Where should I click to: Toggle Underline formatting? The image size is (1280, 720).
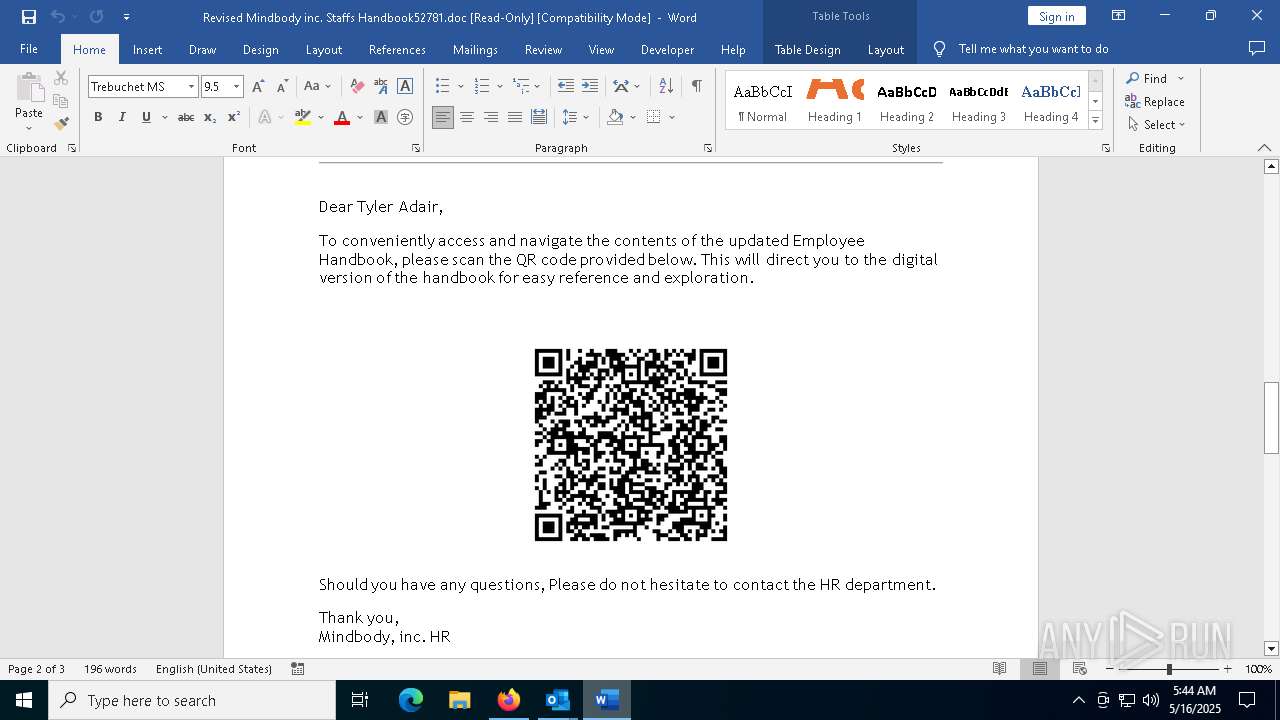tap(146, 117)
